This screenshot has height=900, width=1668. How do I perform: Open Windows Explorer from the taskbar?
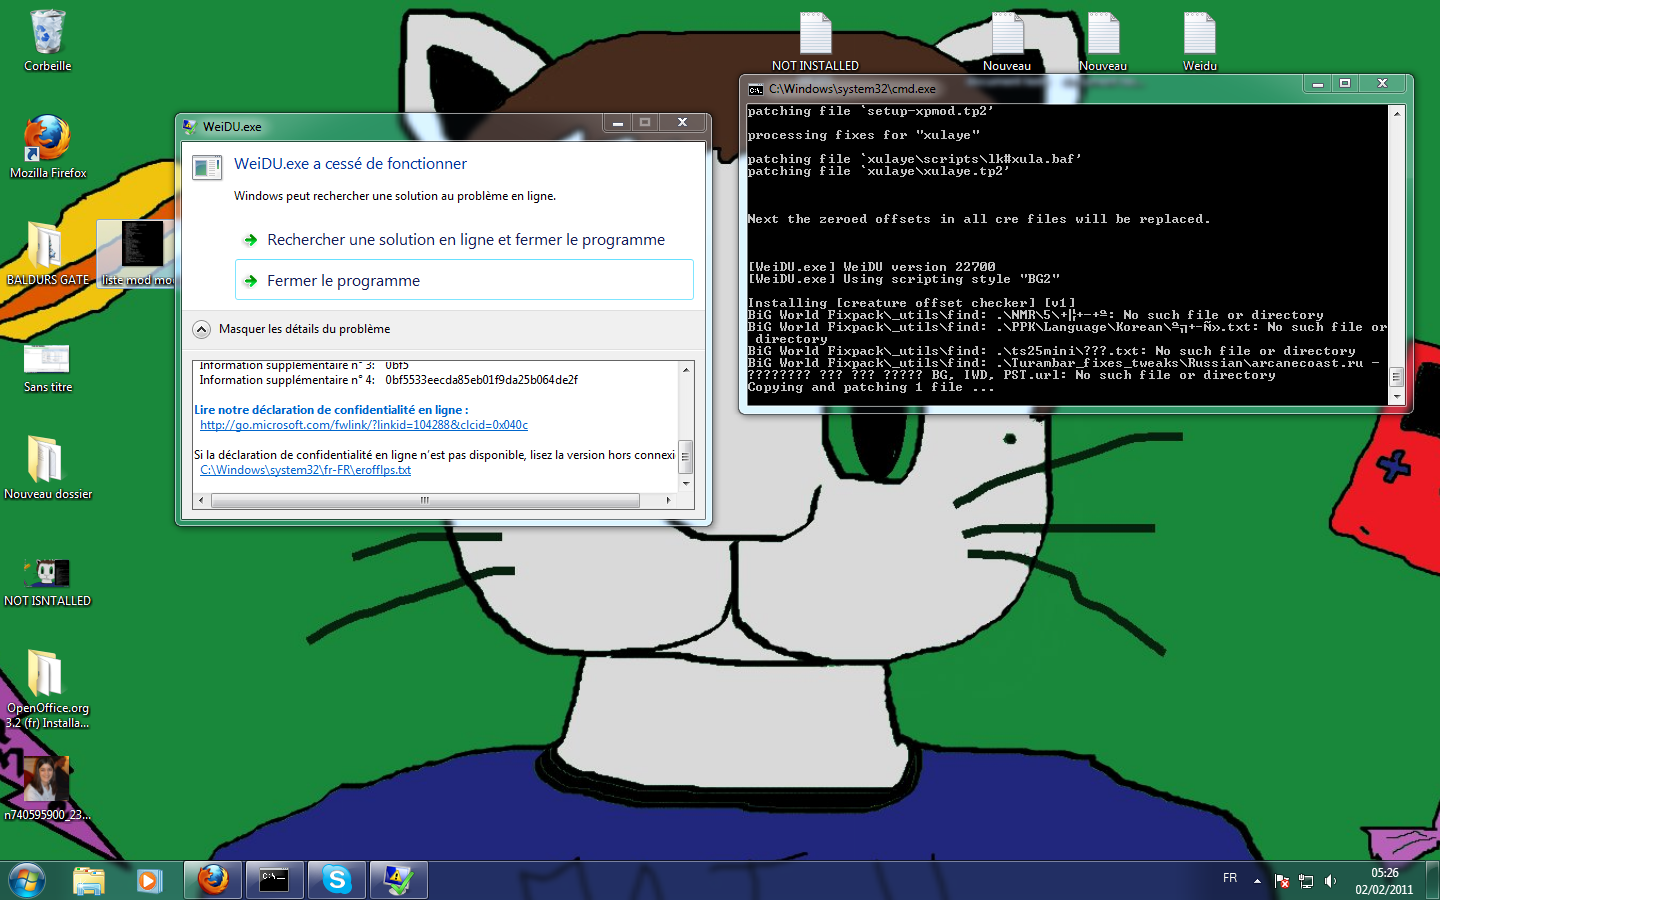point(89,880)
